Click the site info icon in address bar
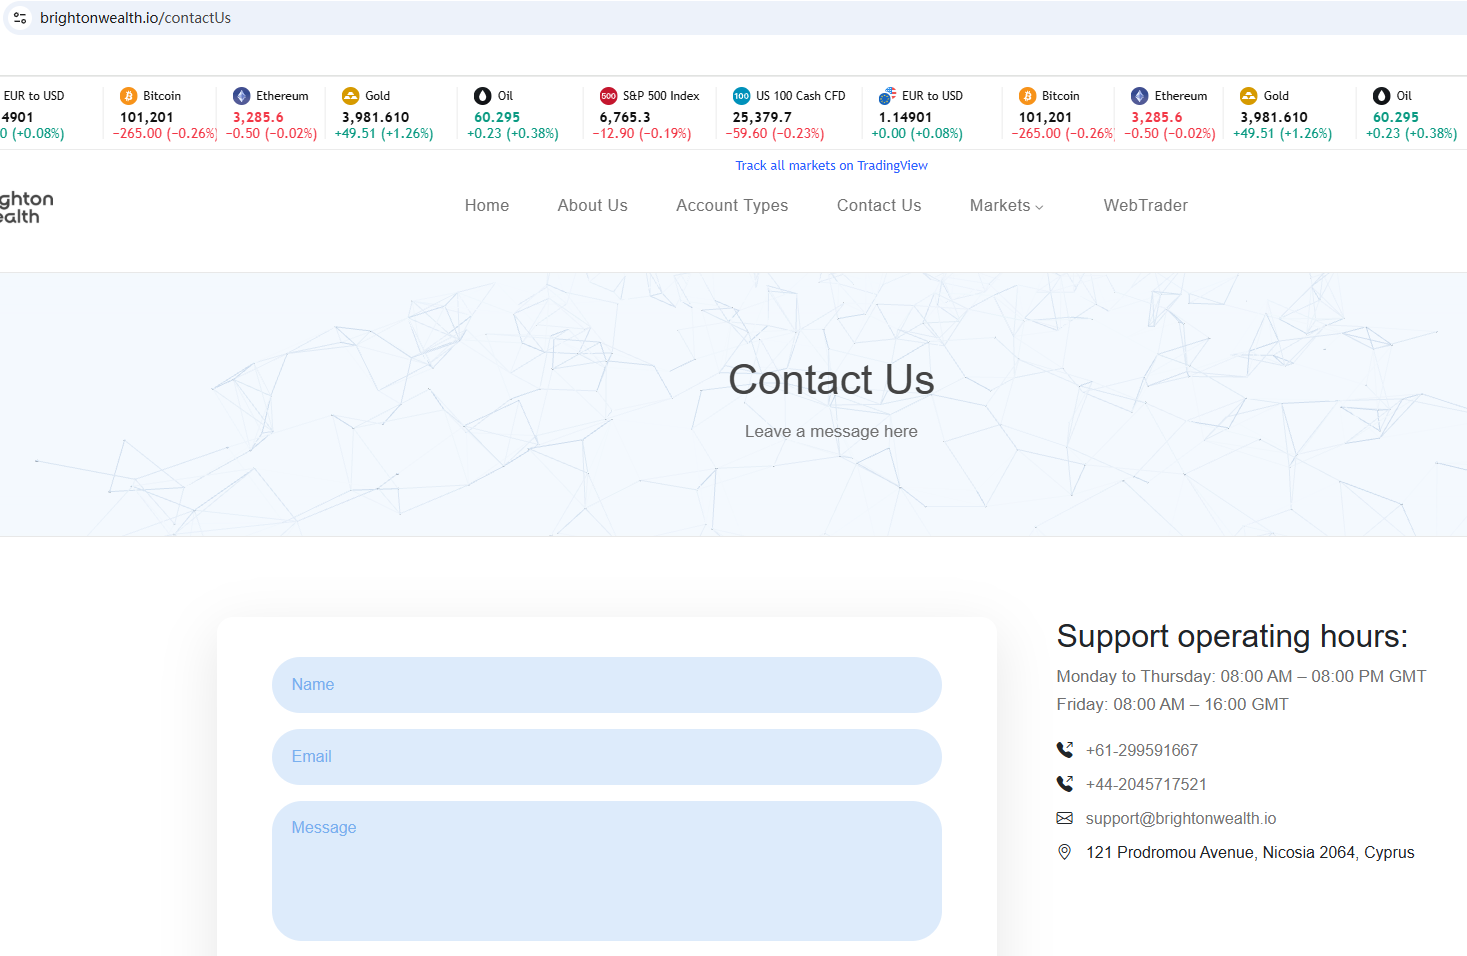This screenshot has width=1467, height=956. click(20, 18)
